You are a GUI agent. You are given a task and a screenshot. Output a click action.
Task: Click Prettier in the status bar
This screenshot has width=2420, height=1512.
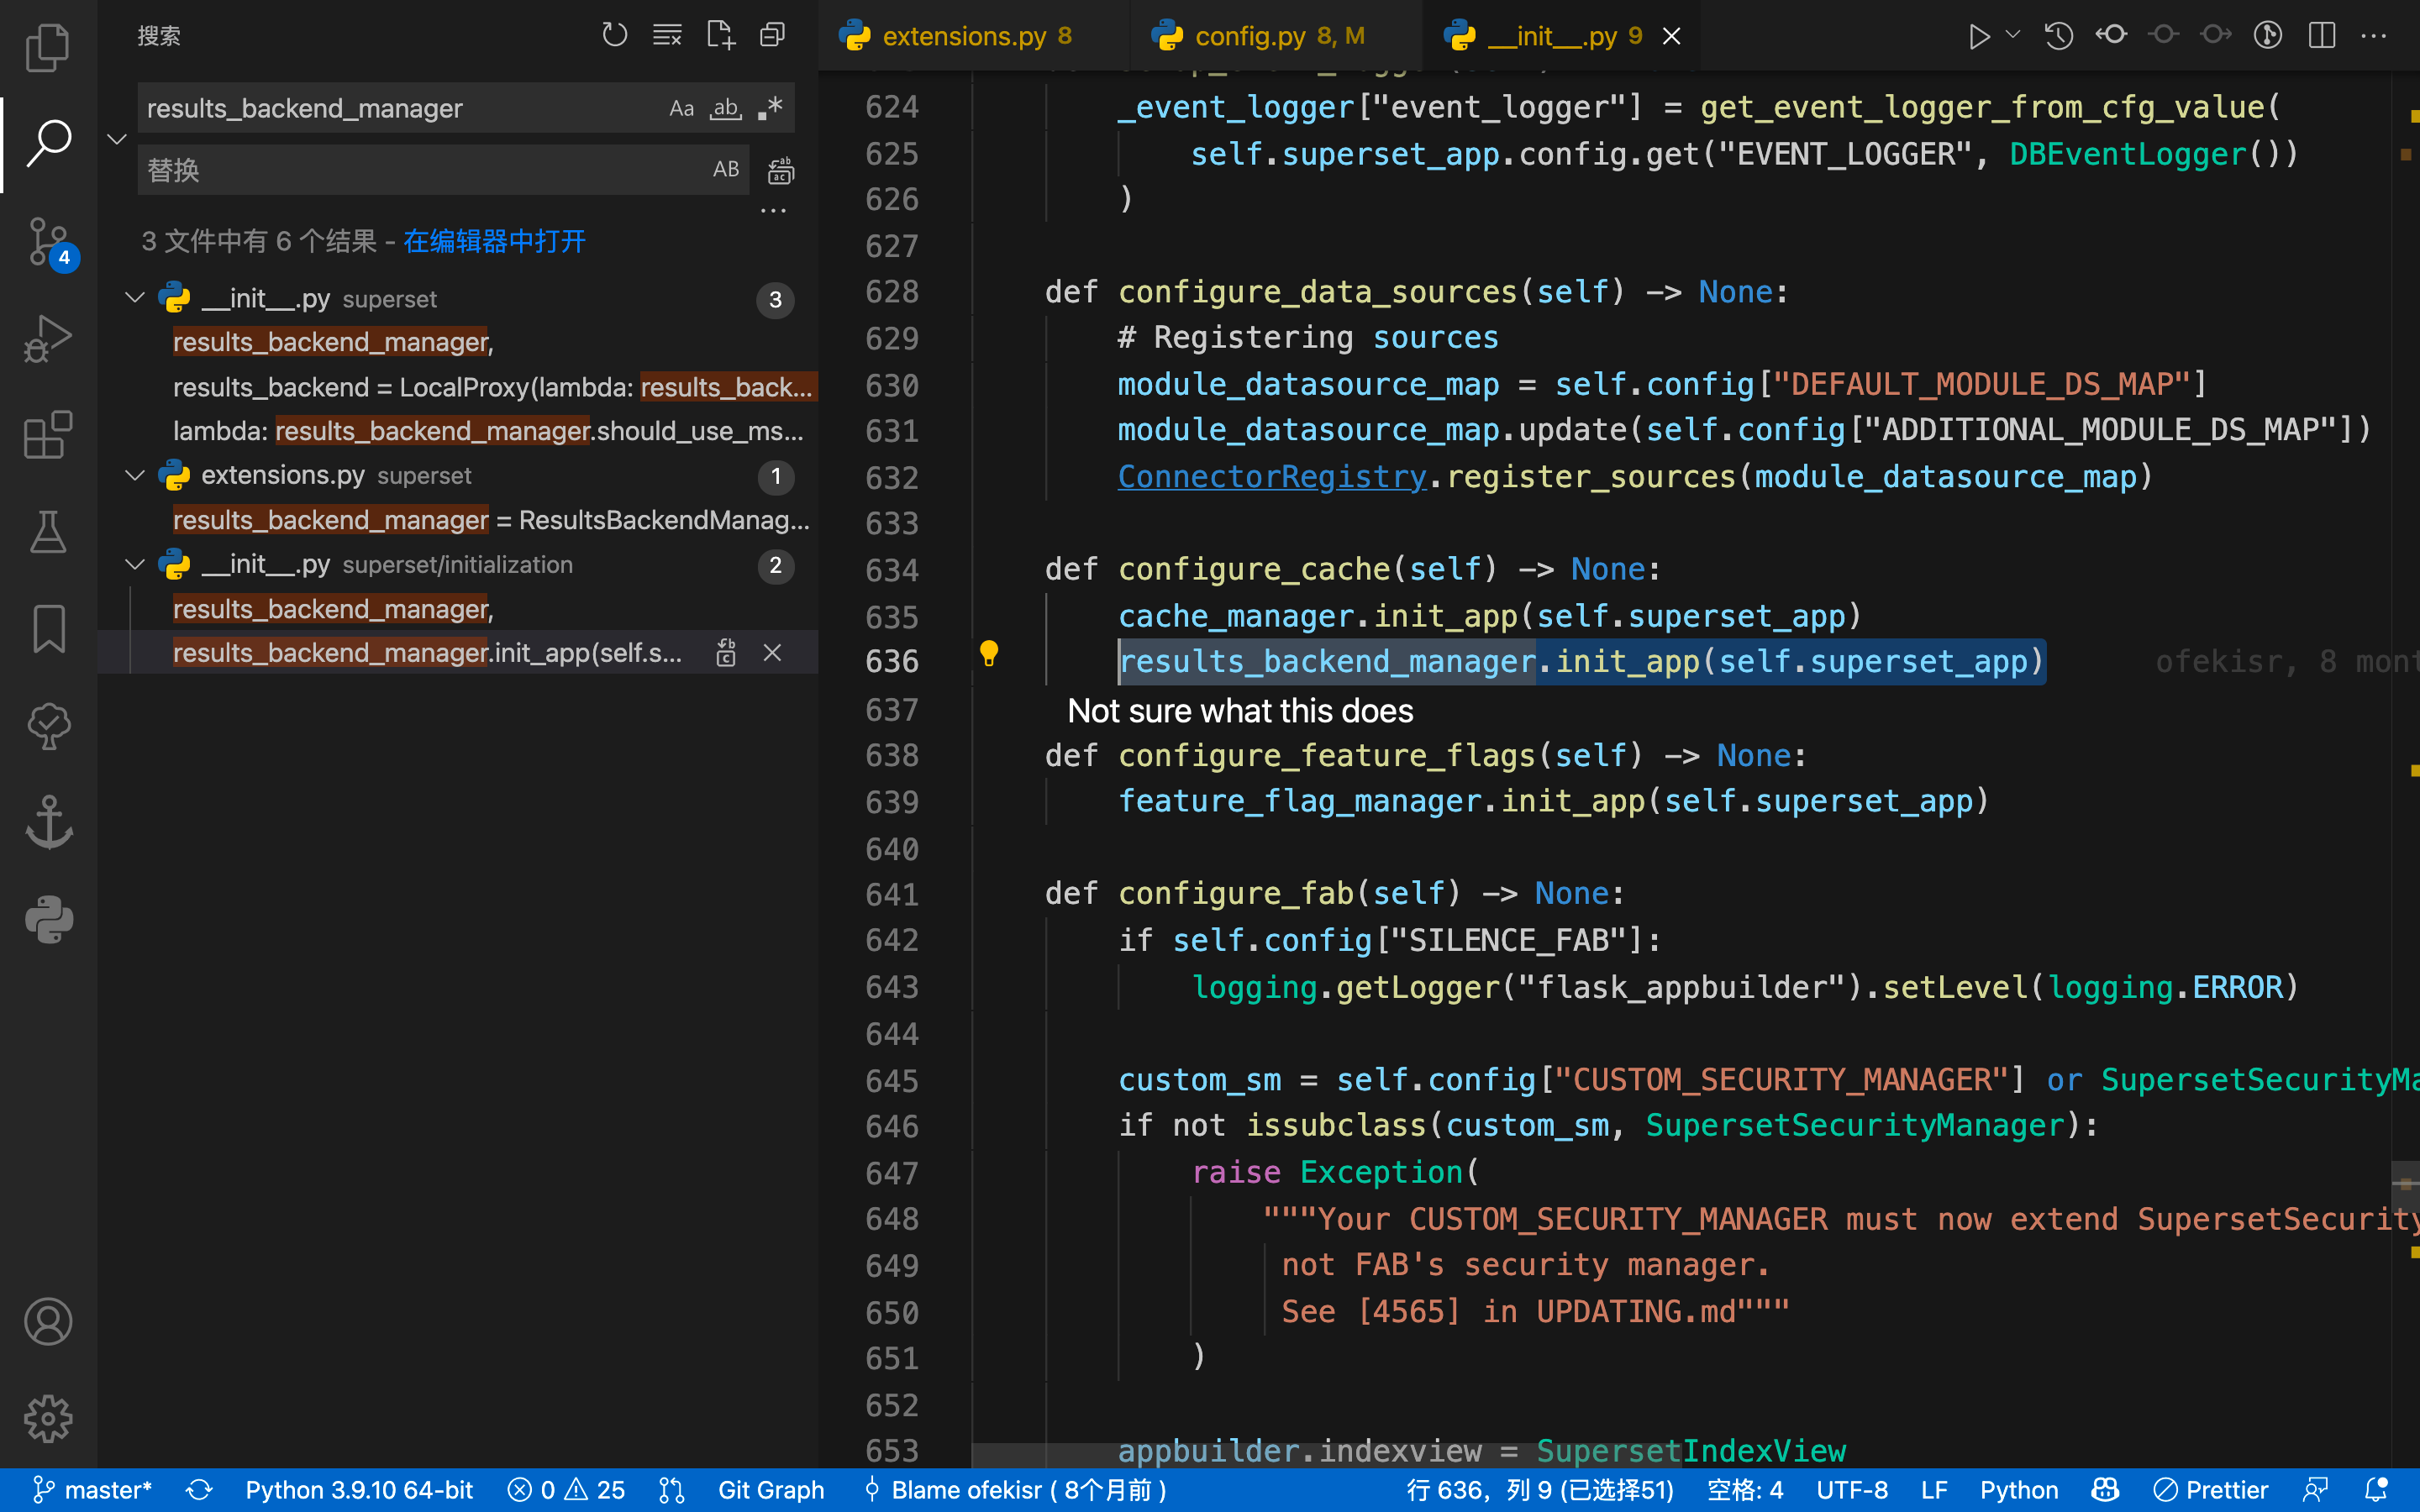click(x=2214, y=1489)
